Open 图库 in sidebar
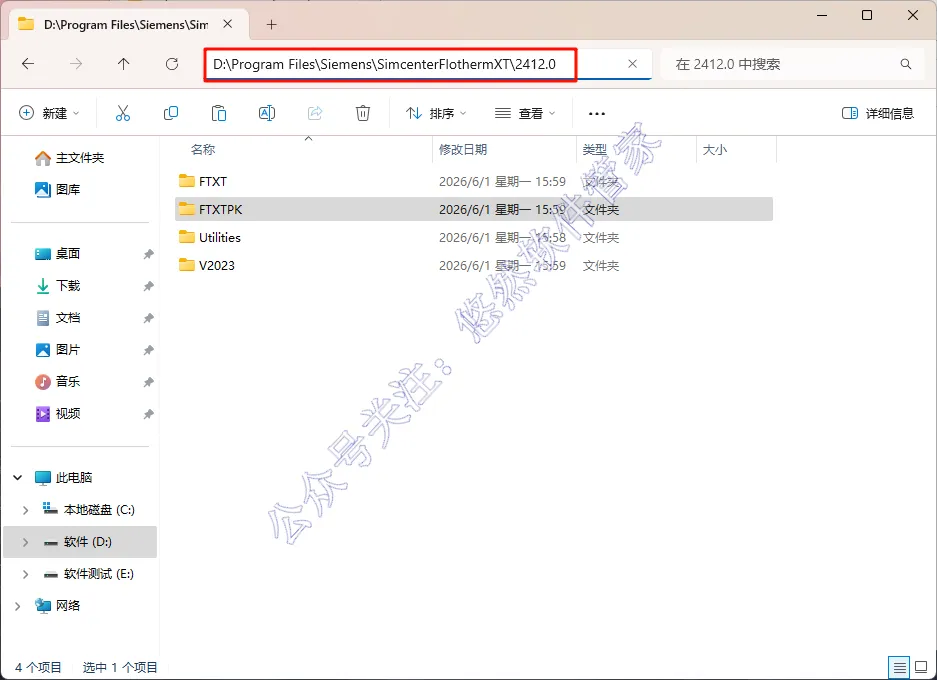Viewport: 937px width, 680px height. tap(57, 189)
